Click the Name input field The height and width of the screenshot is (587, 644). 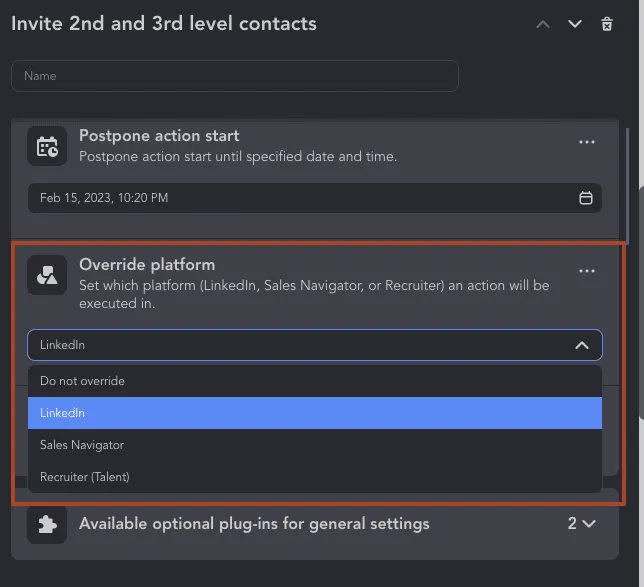(235, 76)
